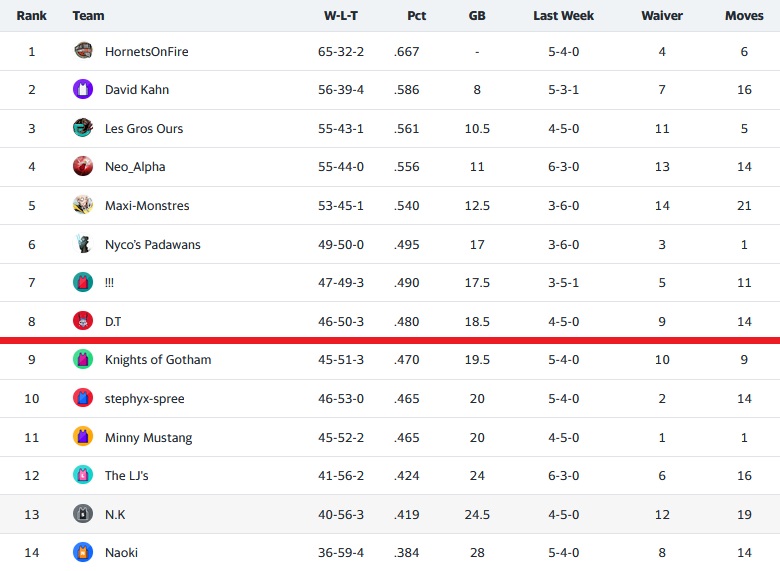
Task: Click the Naoki orange jersey avatar
Action: click(83, 552)
